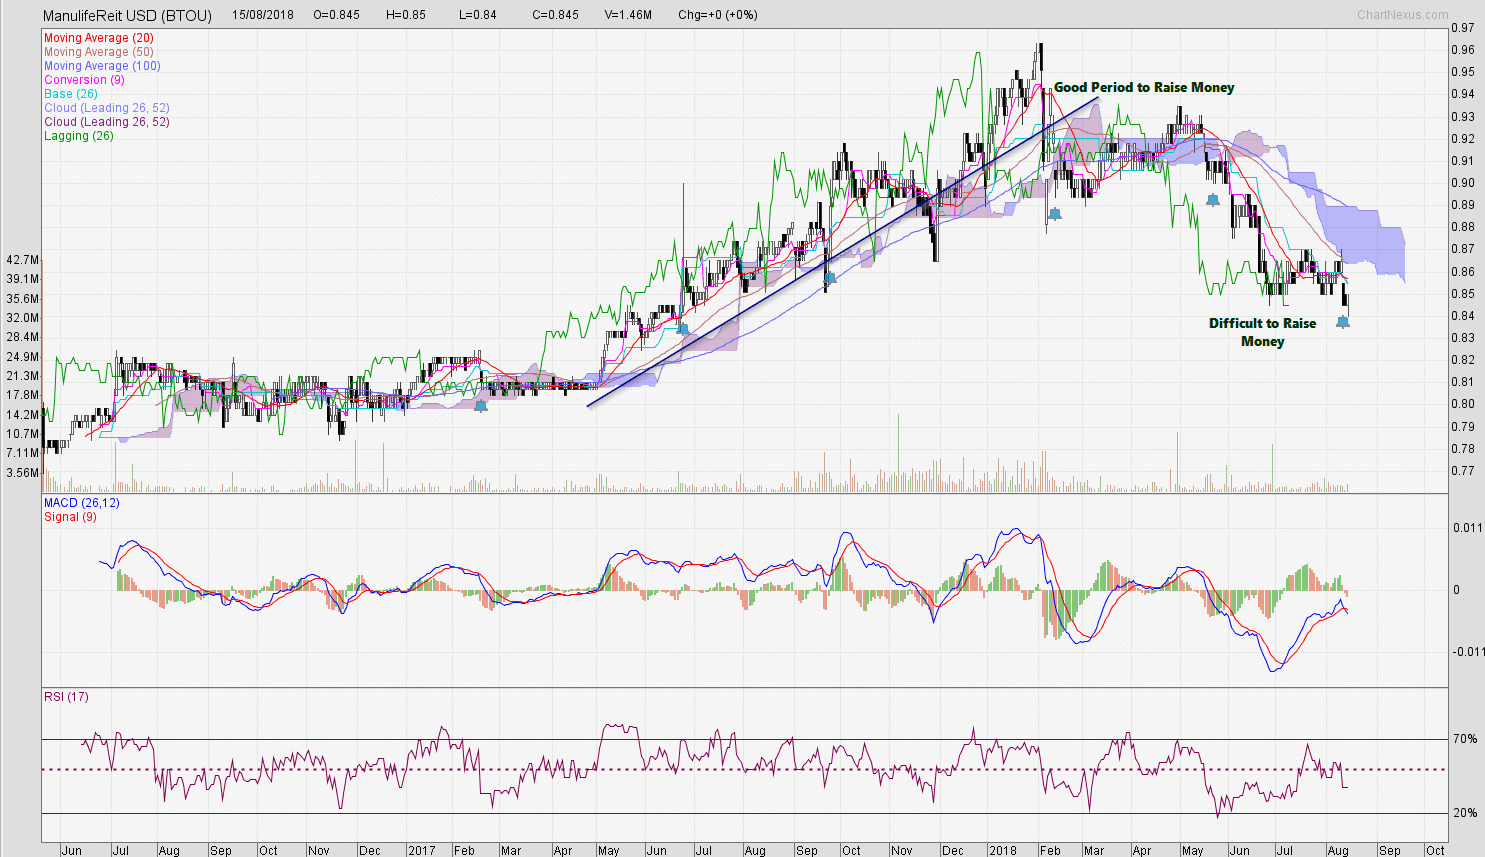Click the Difficult to Raise Money annotation
The image size is (1485, 857).
[x=1262, y=332]
